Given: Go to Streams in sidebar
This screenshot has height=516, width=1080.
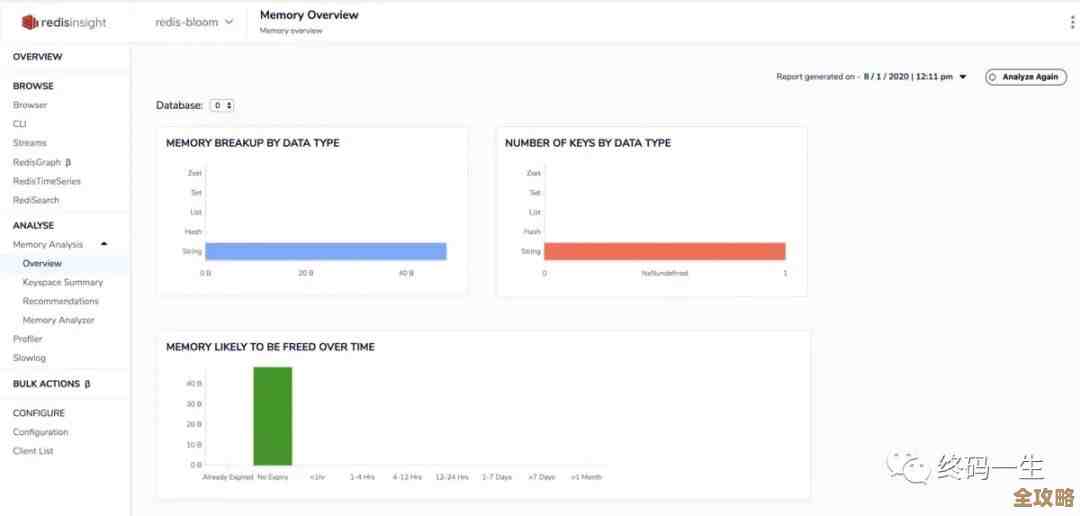Looking at the screenshot, I should [x=30, y=143].
